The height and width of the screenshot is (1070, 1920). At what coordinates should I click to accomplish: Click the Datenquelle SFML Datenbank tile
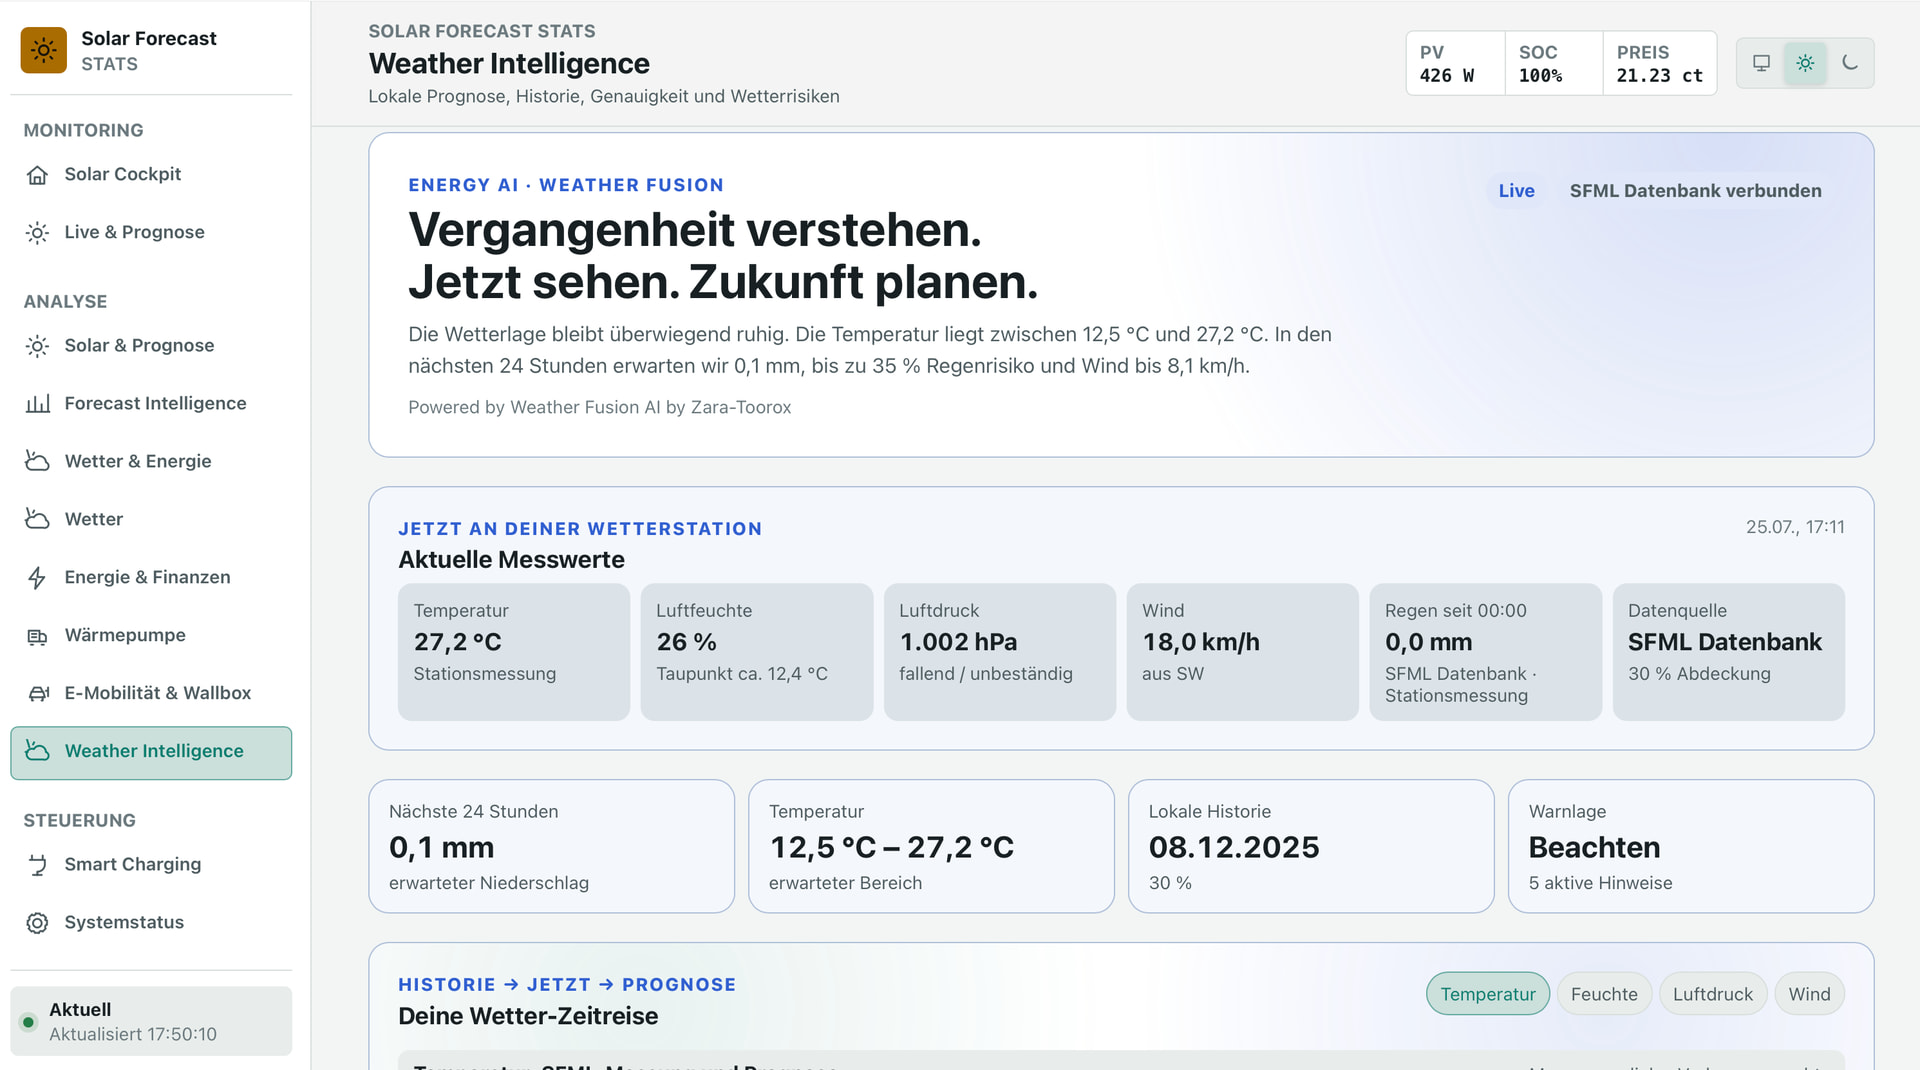point(1729,652)
